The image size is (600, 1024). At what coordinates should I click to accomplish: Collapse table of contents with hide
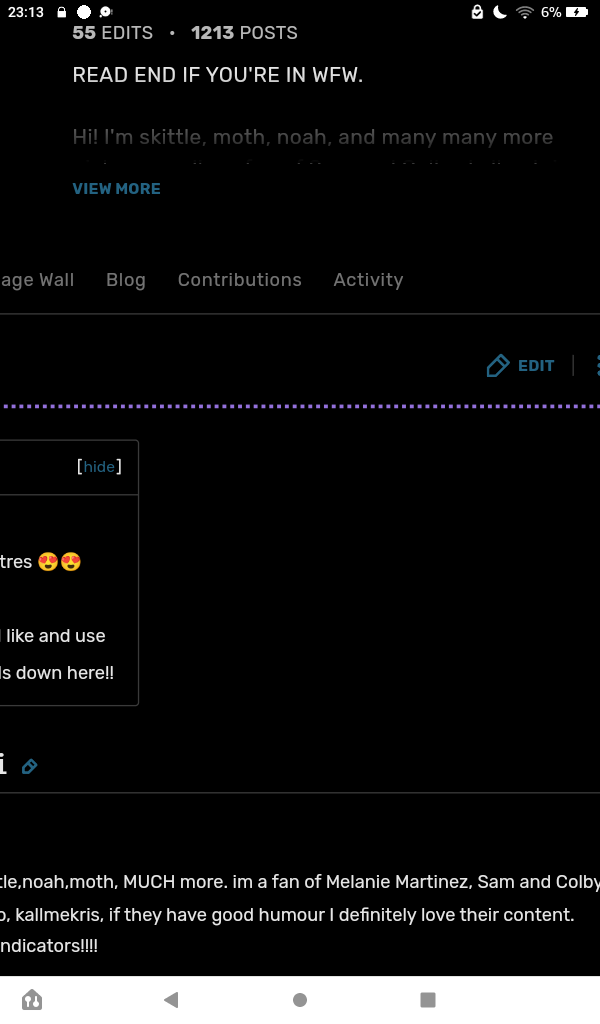pos(99,466)
